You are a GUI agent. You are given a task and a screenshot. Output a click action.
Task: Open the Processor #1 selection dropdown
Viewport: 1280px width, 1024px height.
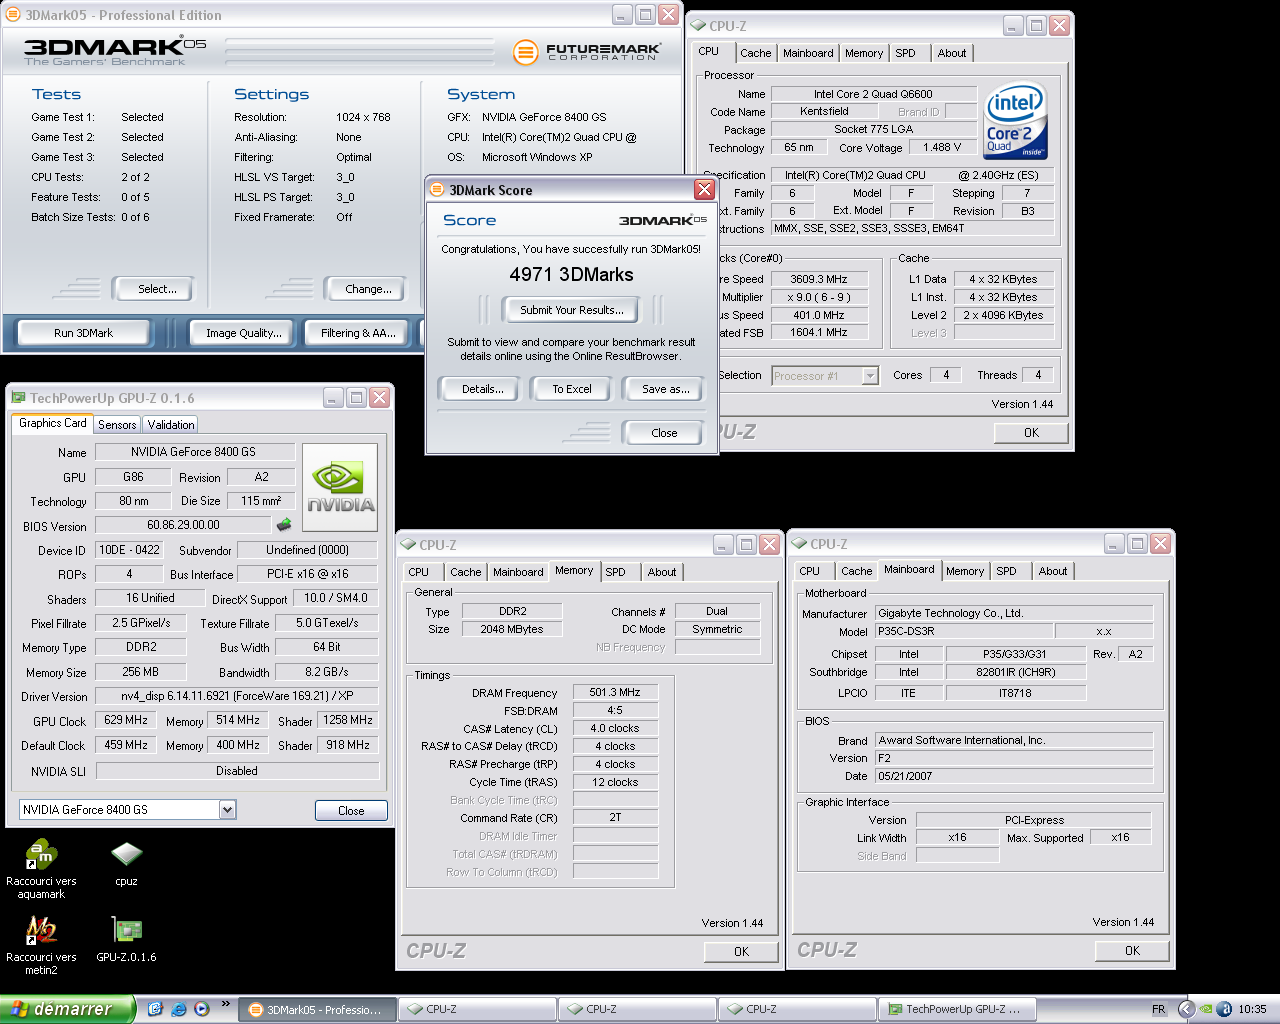click(x=870, y=376)
